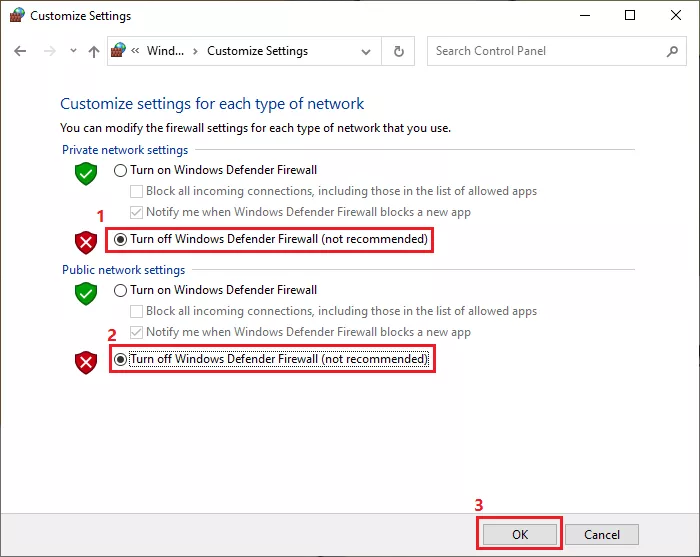700x557 pixels.
Task: Click the 'Customize Settings' breadcrumb
Action: pos(258,51)
